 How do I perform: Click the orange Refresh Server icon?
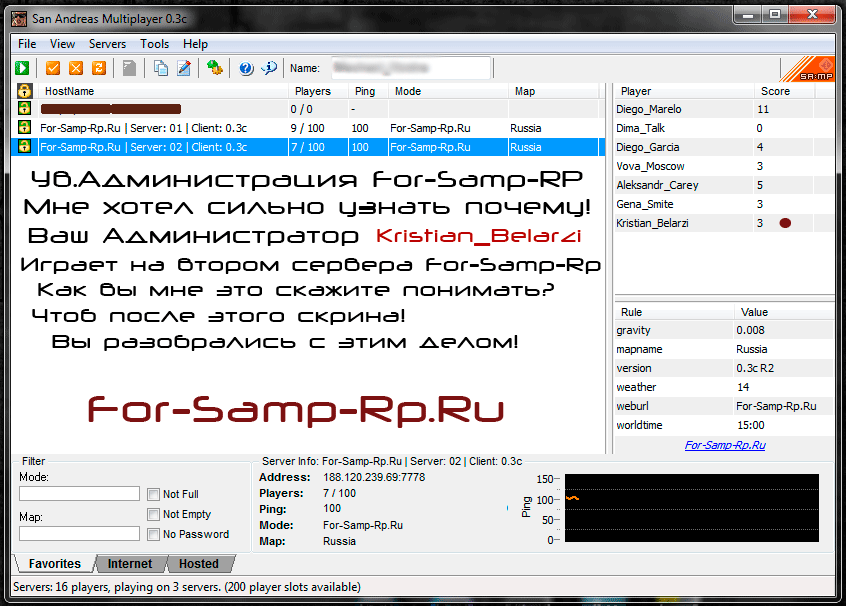(99, 68)
